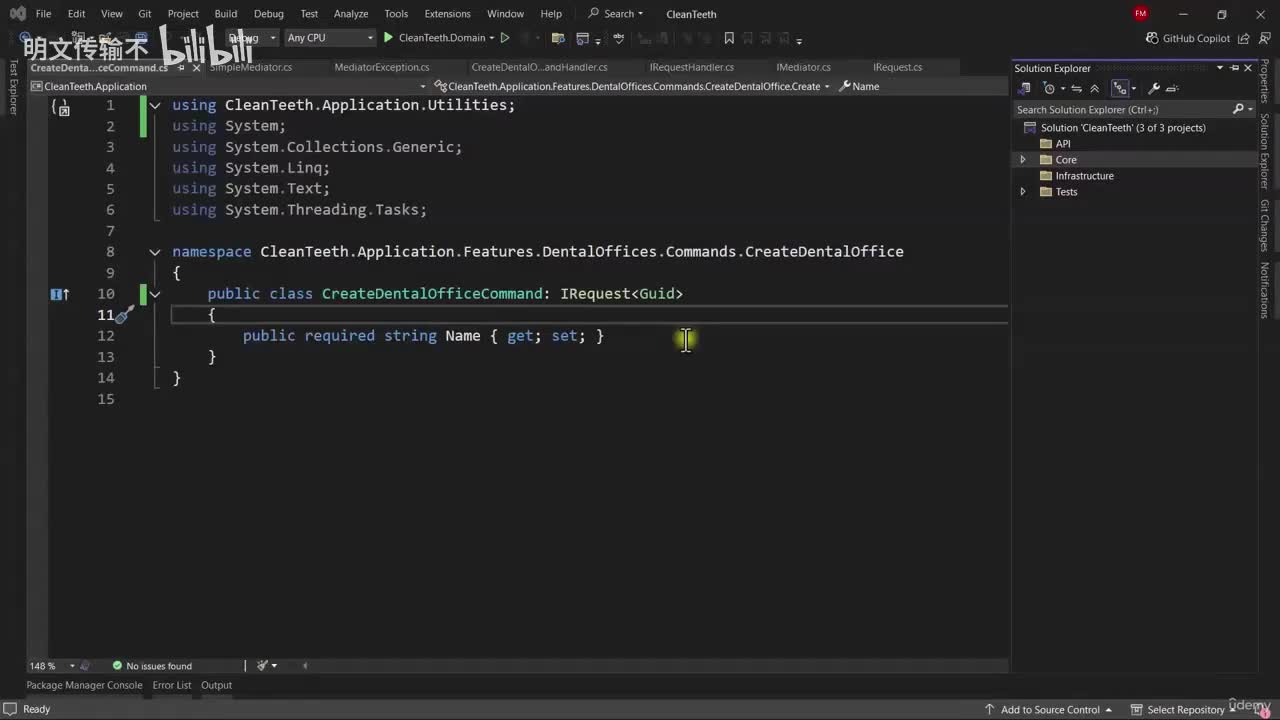Open the CleanTeeth.Domain startup project dropdown arrow
Image resolution: width=1280 pixels, height=720 pixels.
492,38
